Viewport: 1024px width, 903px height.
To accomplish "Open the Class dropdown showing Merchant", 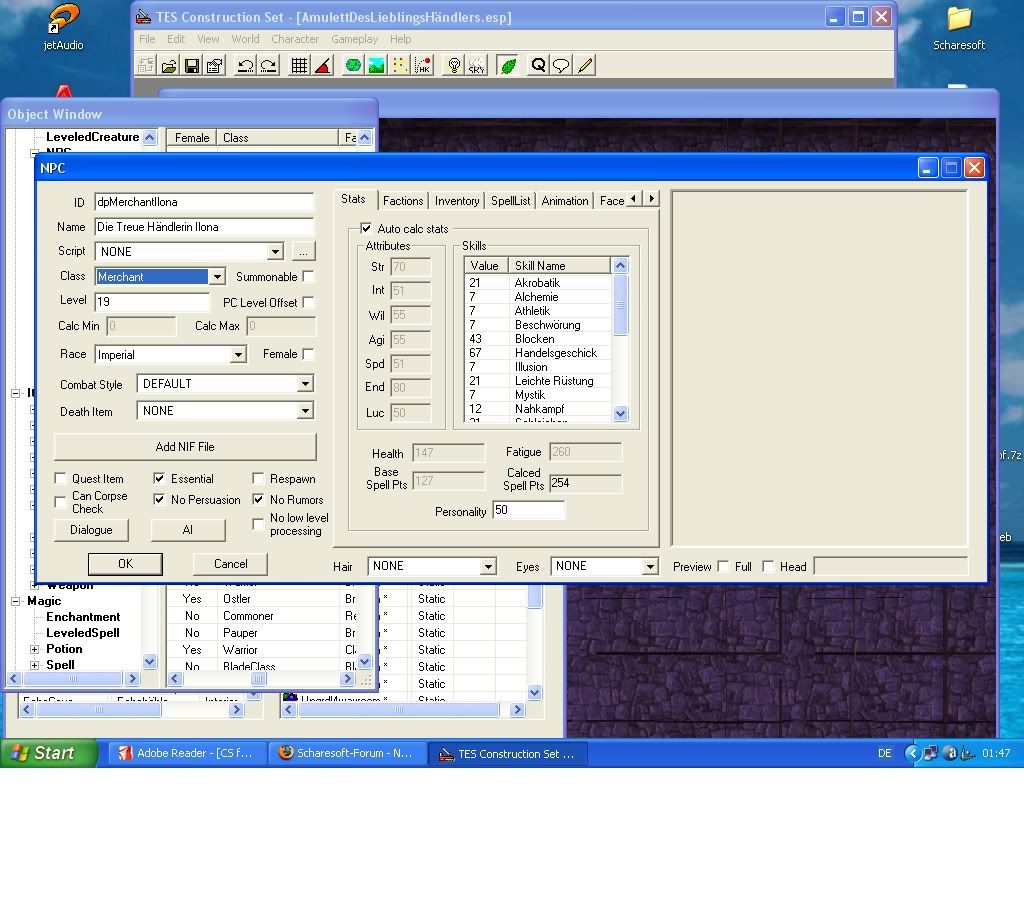I will click(x=216, y=277).
